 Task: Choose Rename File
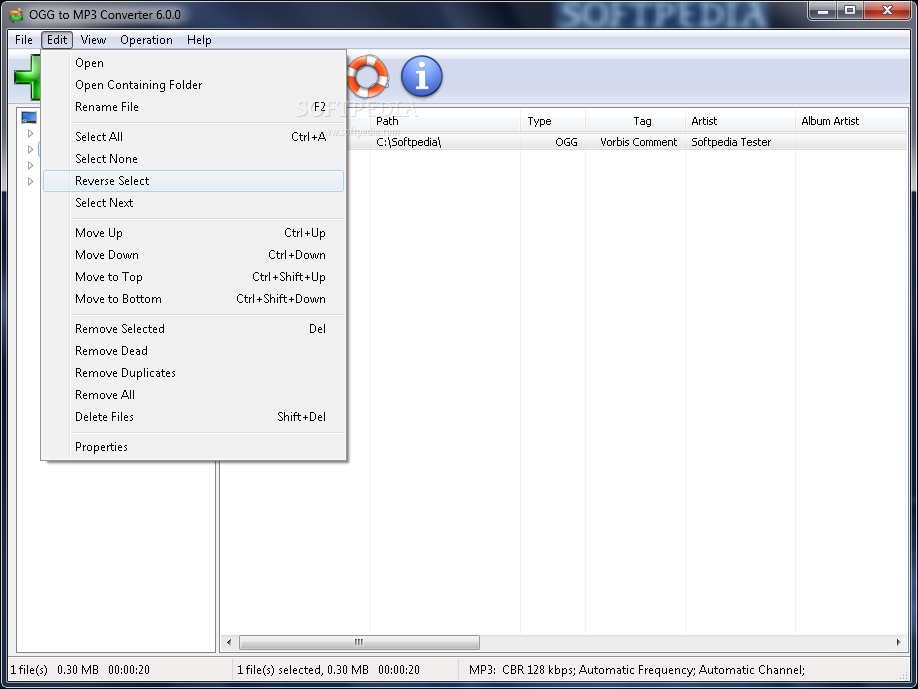[193, 107]
